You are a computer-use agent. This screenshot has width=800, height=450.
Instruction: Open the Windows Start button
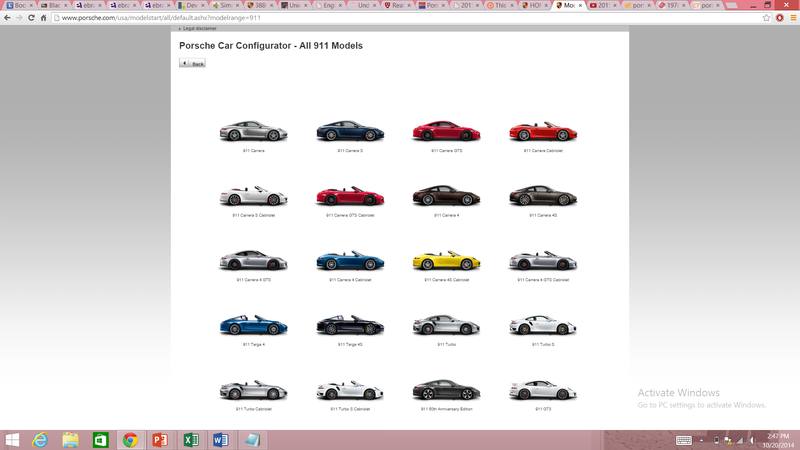(12, 440)
